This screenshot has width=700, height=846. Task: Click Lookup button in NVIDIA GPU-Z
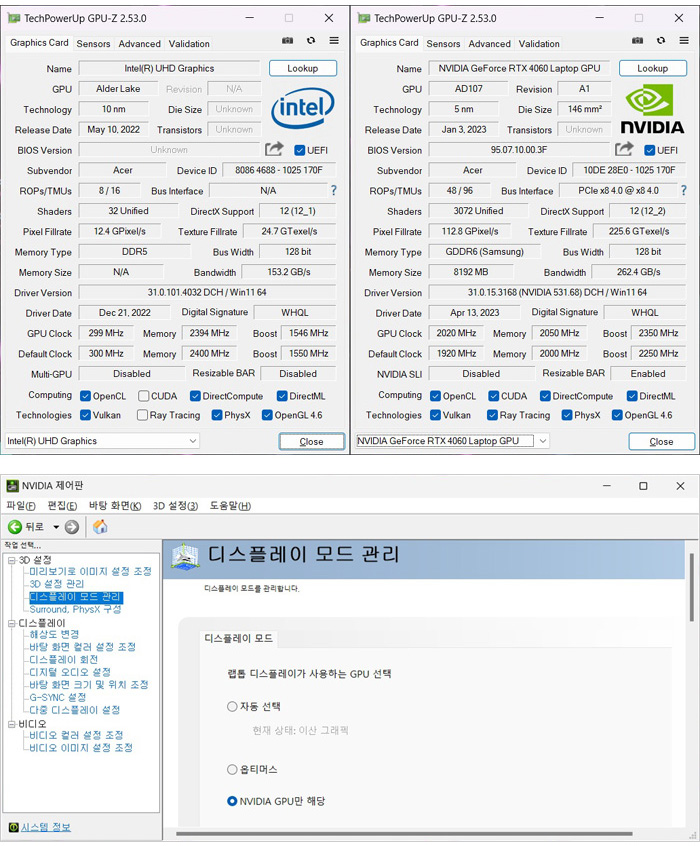652,69
